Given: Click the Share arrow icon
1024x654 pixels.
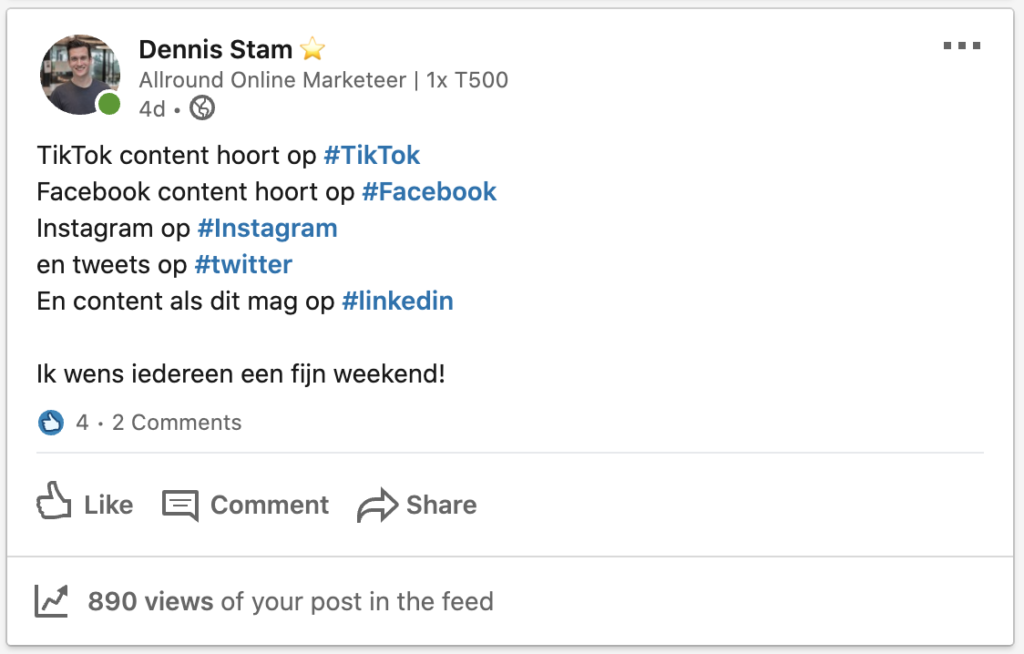Looking at the screenshot, I should pos(377,506).
